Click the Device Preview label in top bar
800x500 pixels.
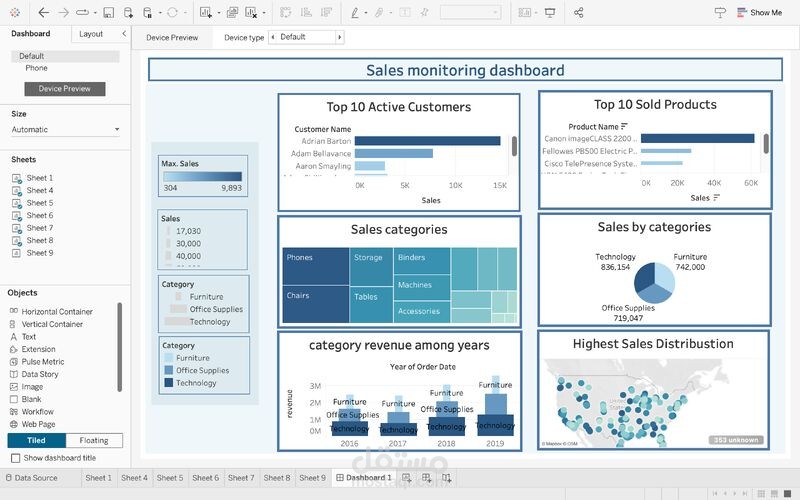pos(172,37)
